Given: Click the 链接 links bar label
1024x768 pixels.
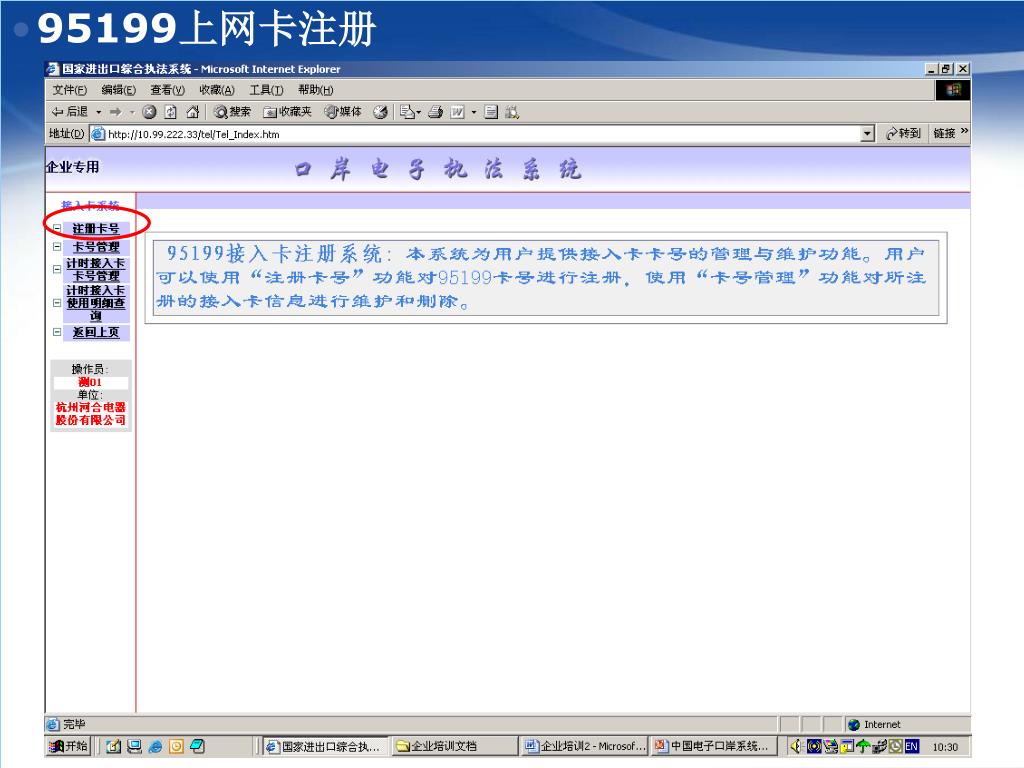Looking at the screenshot, I should pyautogui.click(x=944, y=133).
